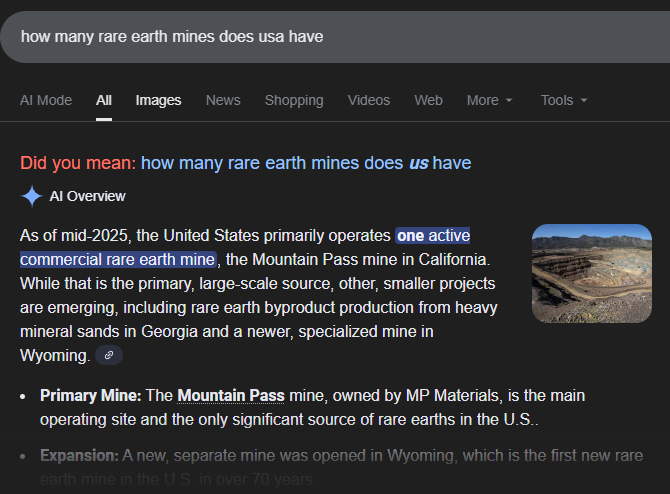Expand the More dropdown menu
670x494 pixels.
point(489,100)
